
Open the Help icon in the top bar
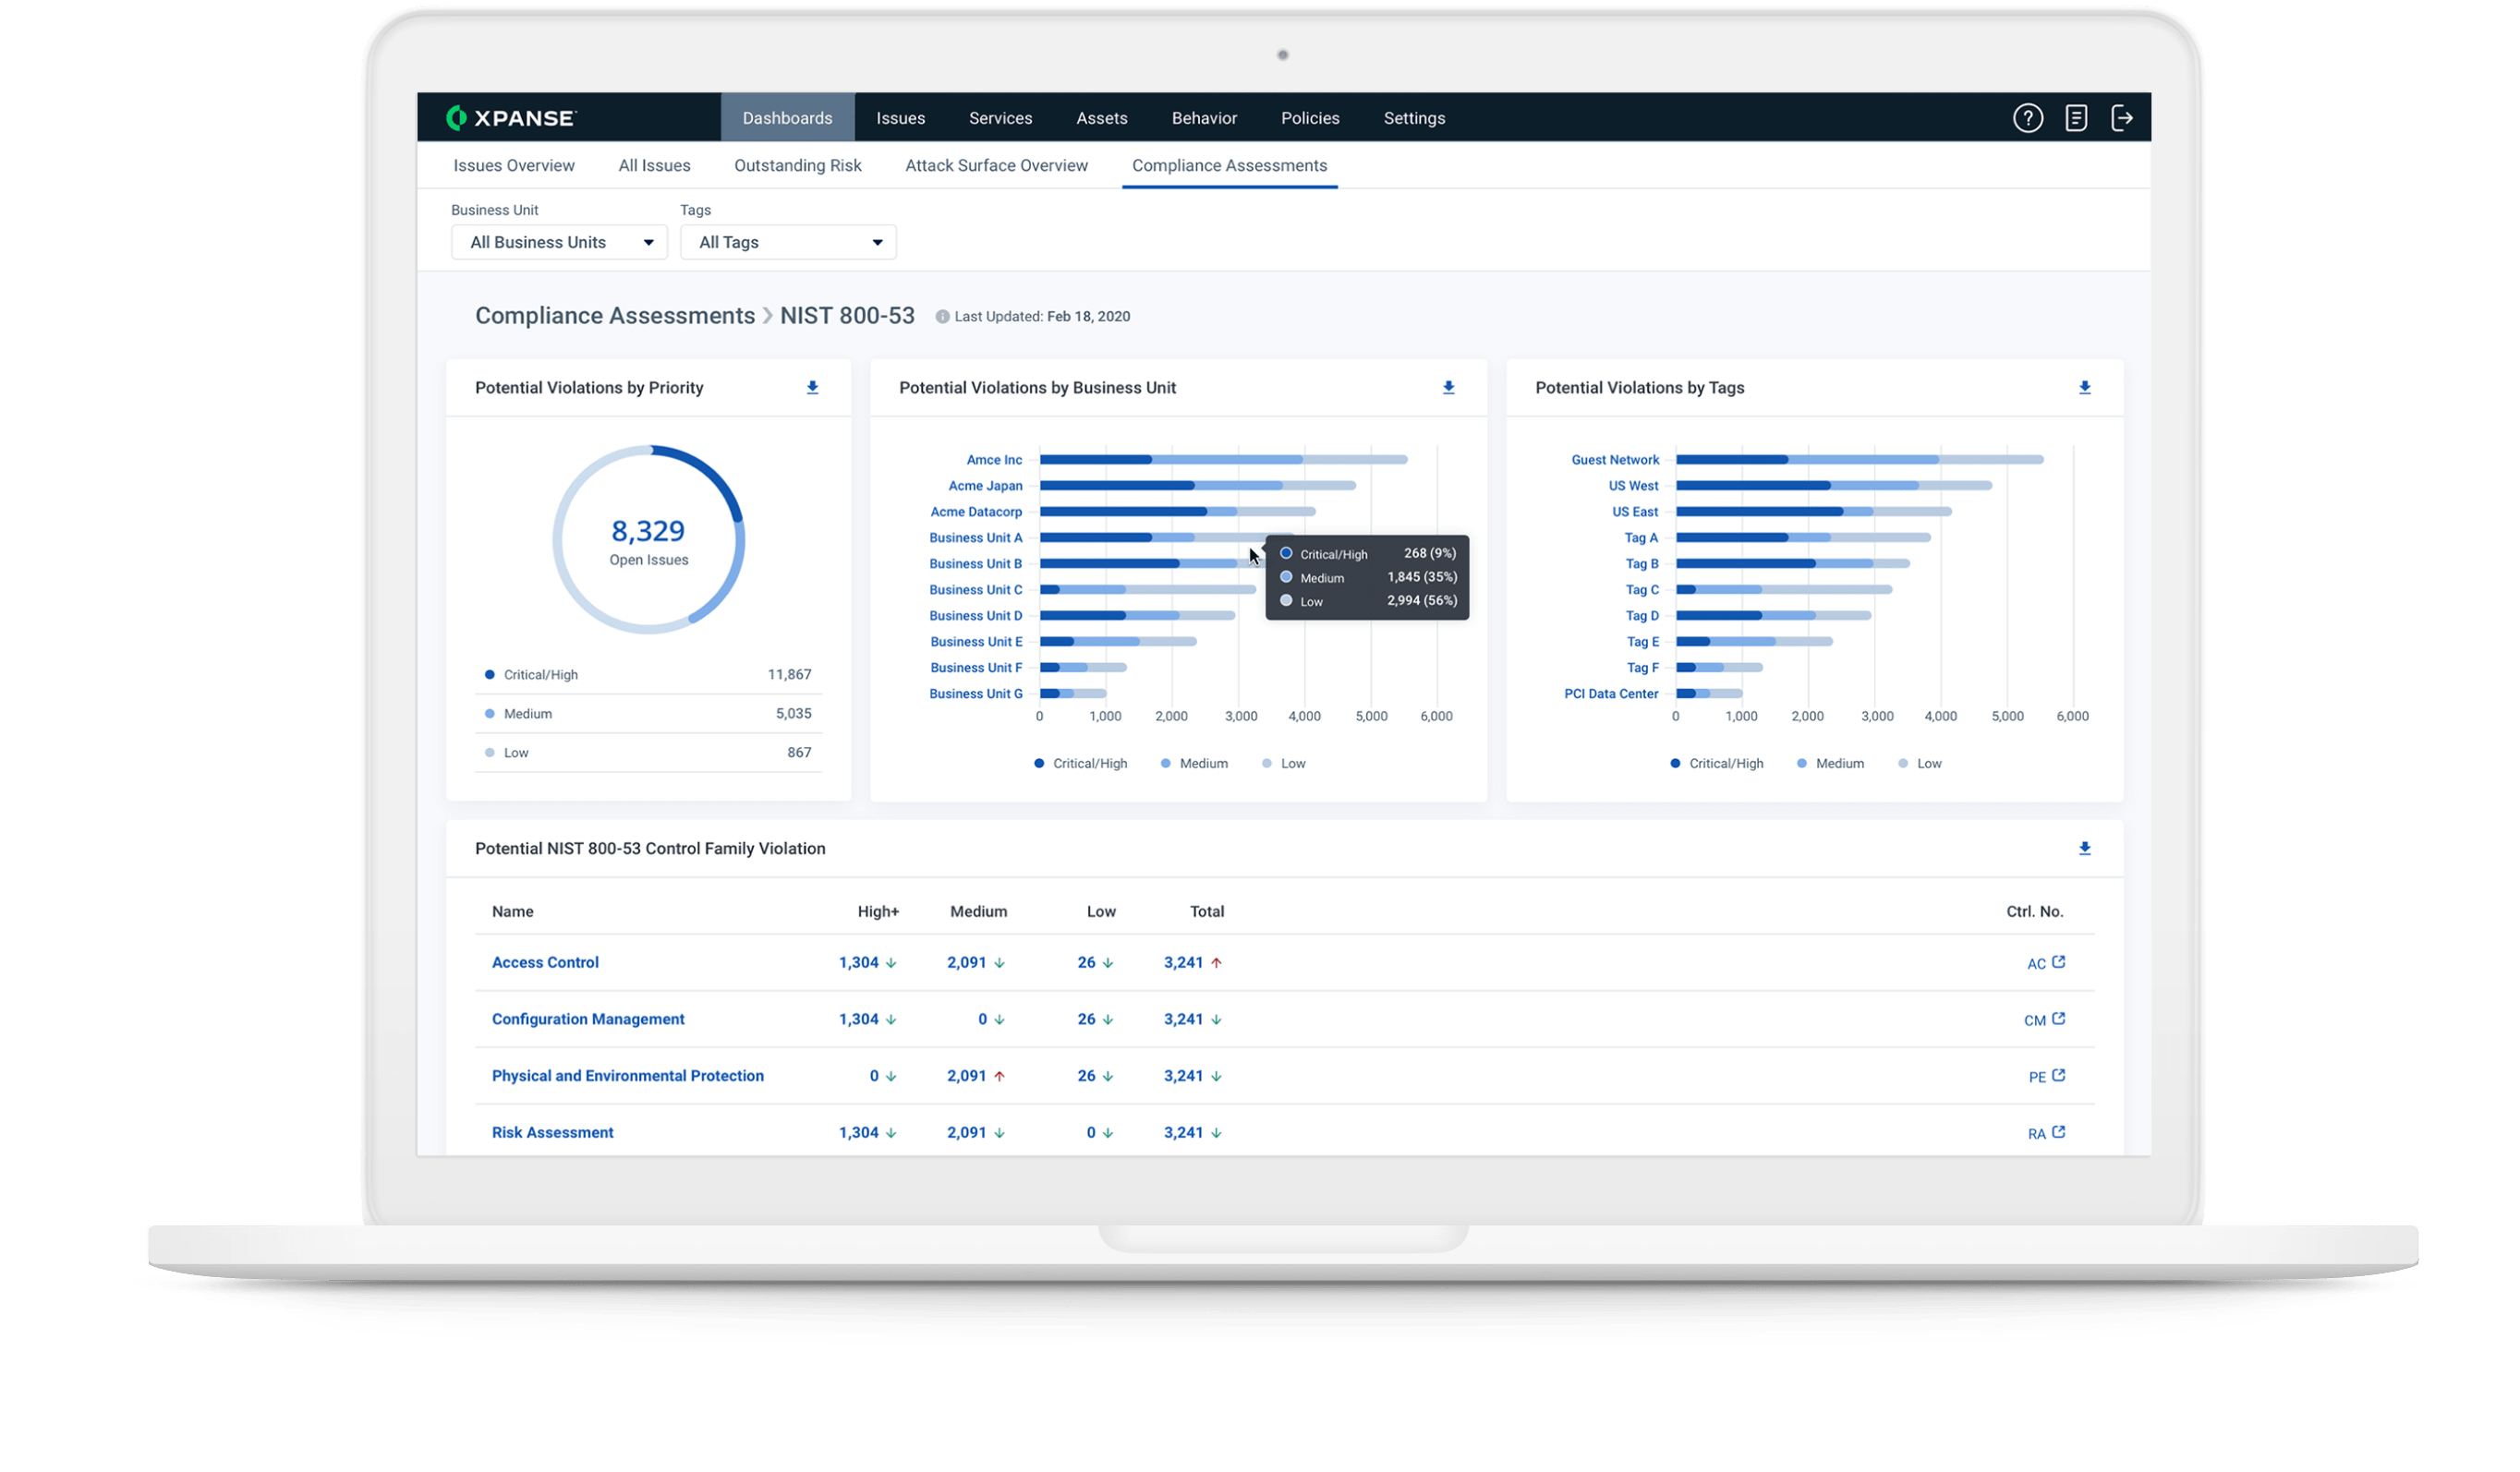2028,117
